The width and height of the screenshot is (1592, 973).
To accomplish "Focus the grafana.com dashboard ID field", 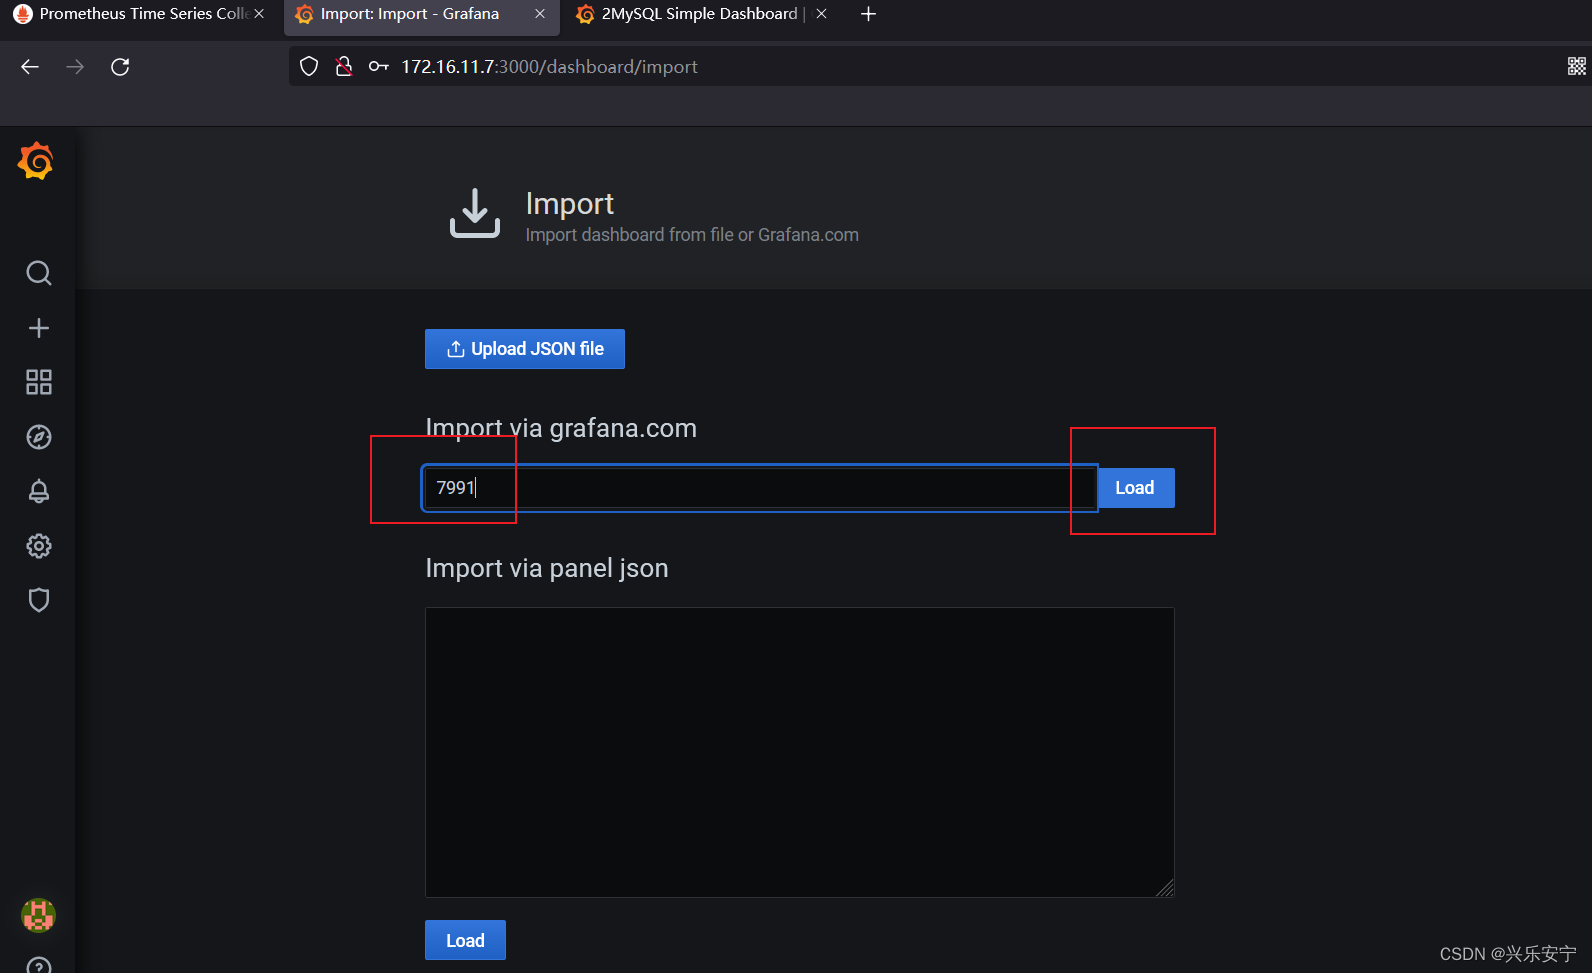I will (x=760, y=488).
